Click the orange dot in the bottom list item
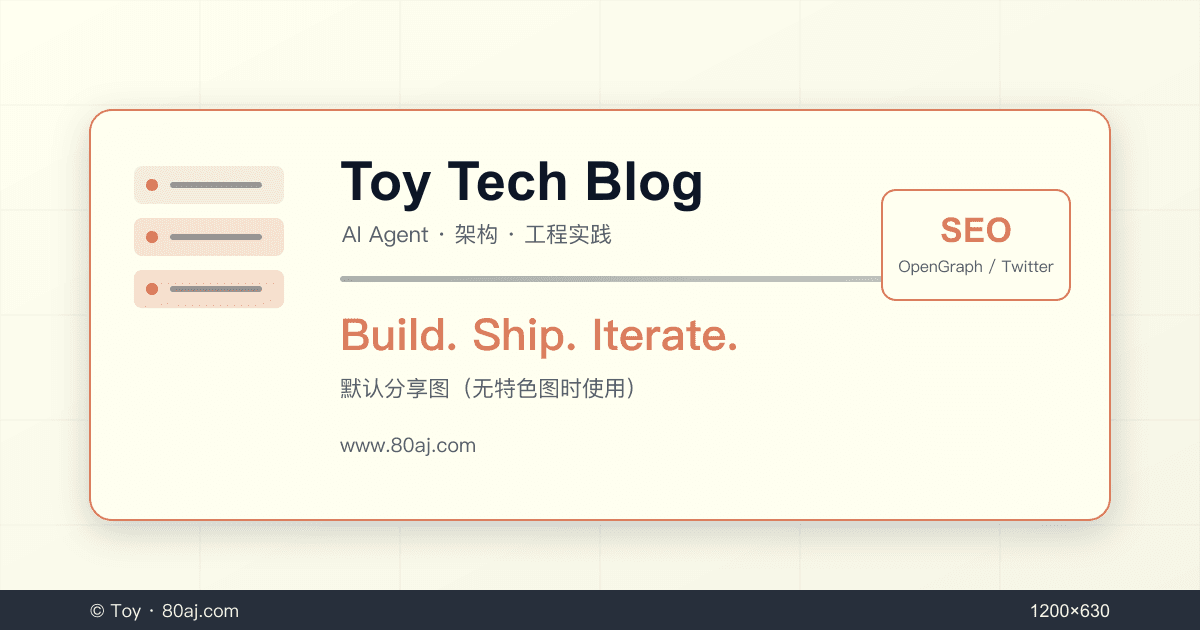This screenshot has width=1200, height=630. point(152,289)
